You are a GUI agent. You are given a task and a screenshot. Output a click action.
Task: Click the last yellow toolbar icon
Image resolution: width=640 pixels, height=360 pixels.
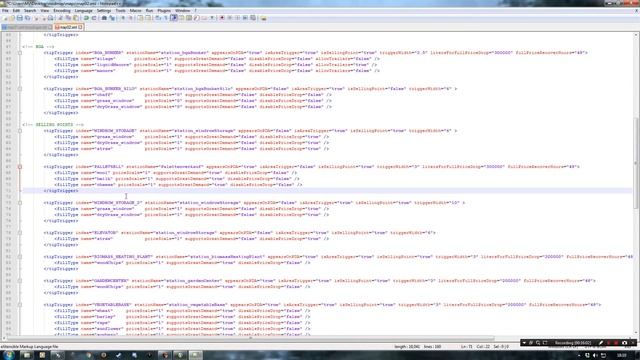coord(263,18)
